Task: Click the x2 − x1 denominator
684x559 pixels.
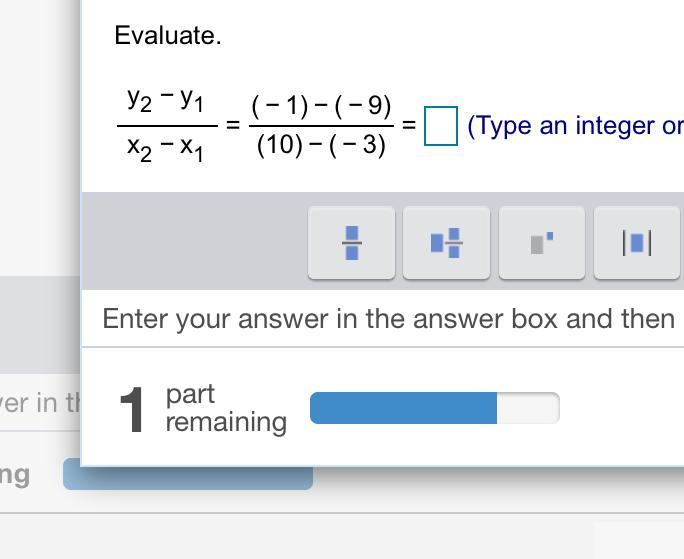Action: [166, 146]
